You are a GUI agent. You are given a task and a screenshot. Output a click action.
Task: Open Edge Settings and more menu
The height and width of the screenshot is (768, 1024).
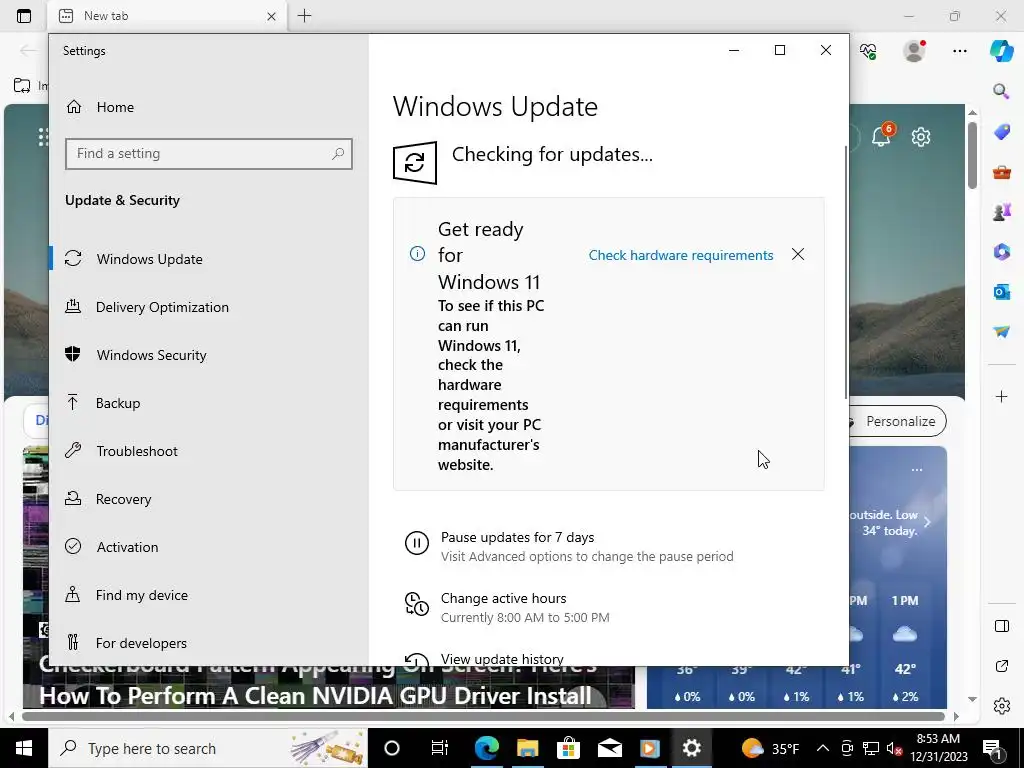959,51
